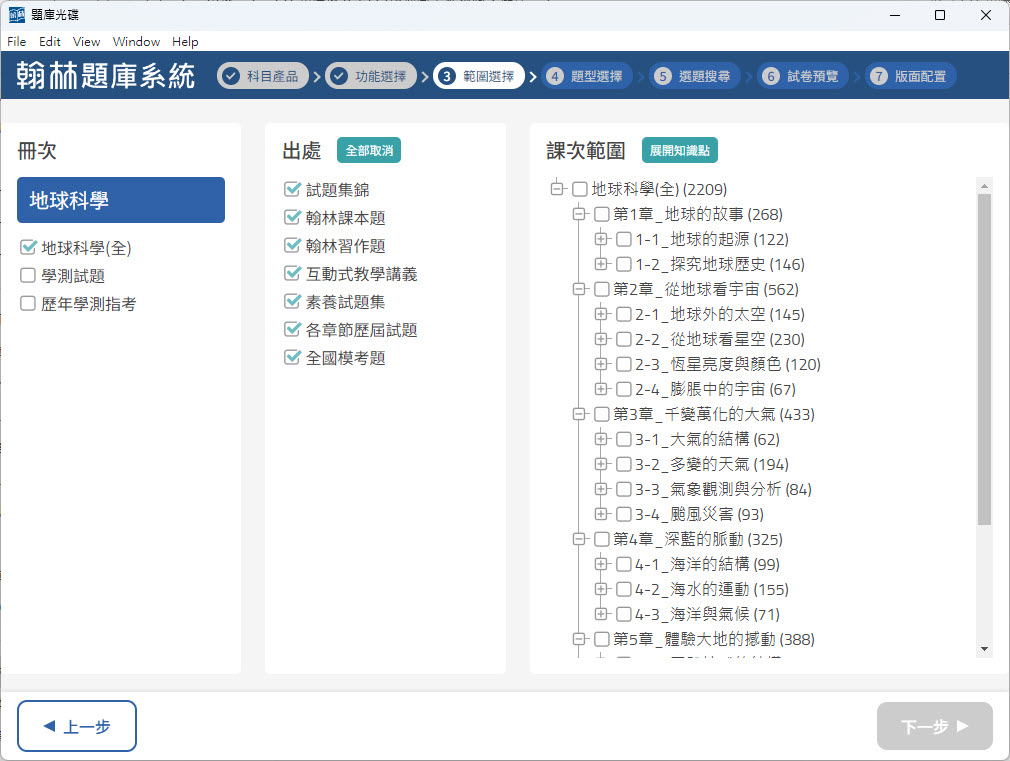1010x761 pixels.
Task: Expand 3-4_颱風災害 node
Action: 600,514
